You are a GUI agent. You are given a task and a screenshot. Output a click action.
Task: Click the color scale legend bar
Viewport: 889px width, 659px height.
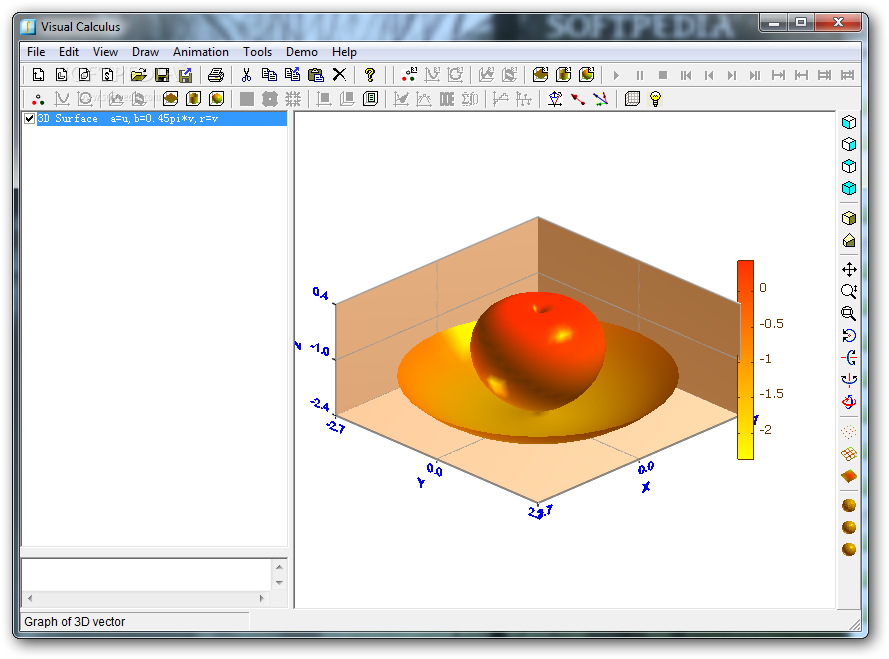[x=744, y=360]
